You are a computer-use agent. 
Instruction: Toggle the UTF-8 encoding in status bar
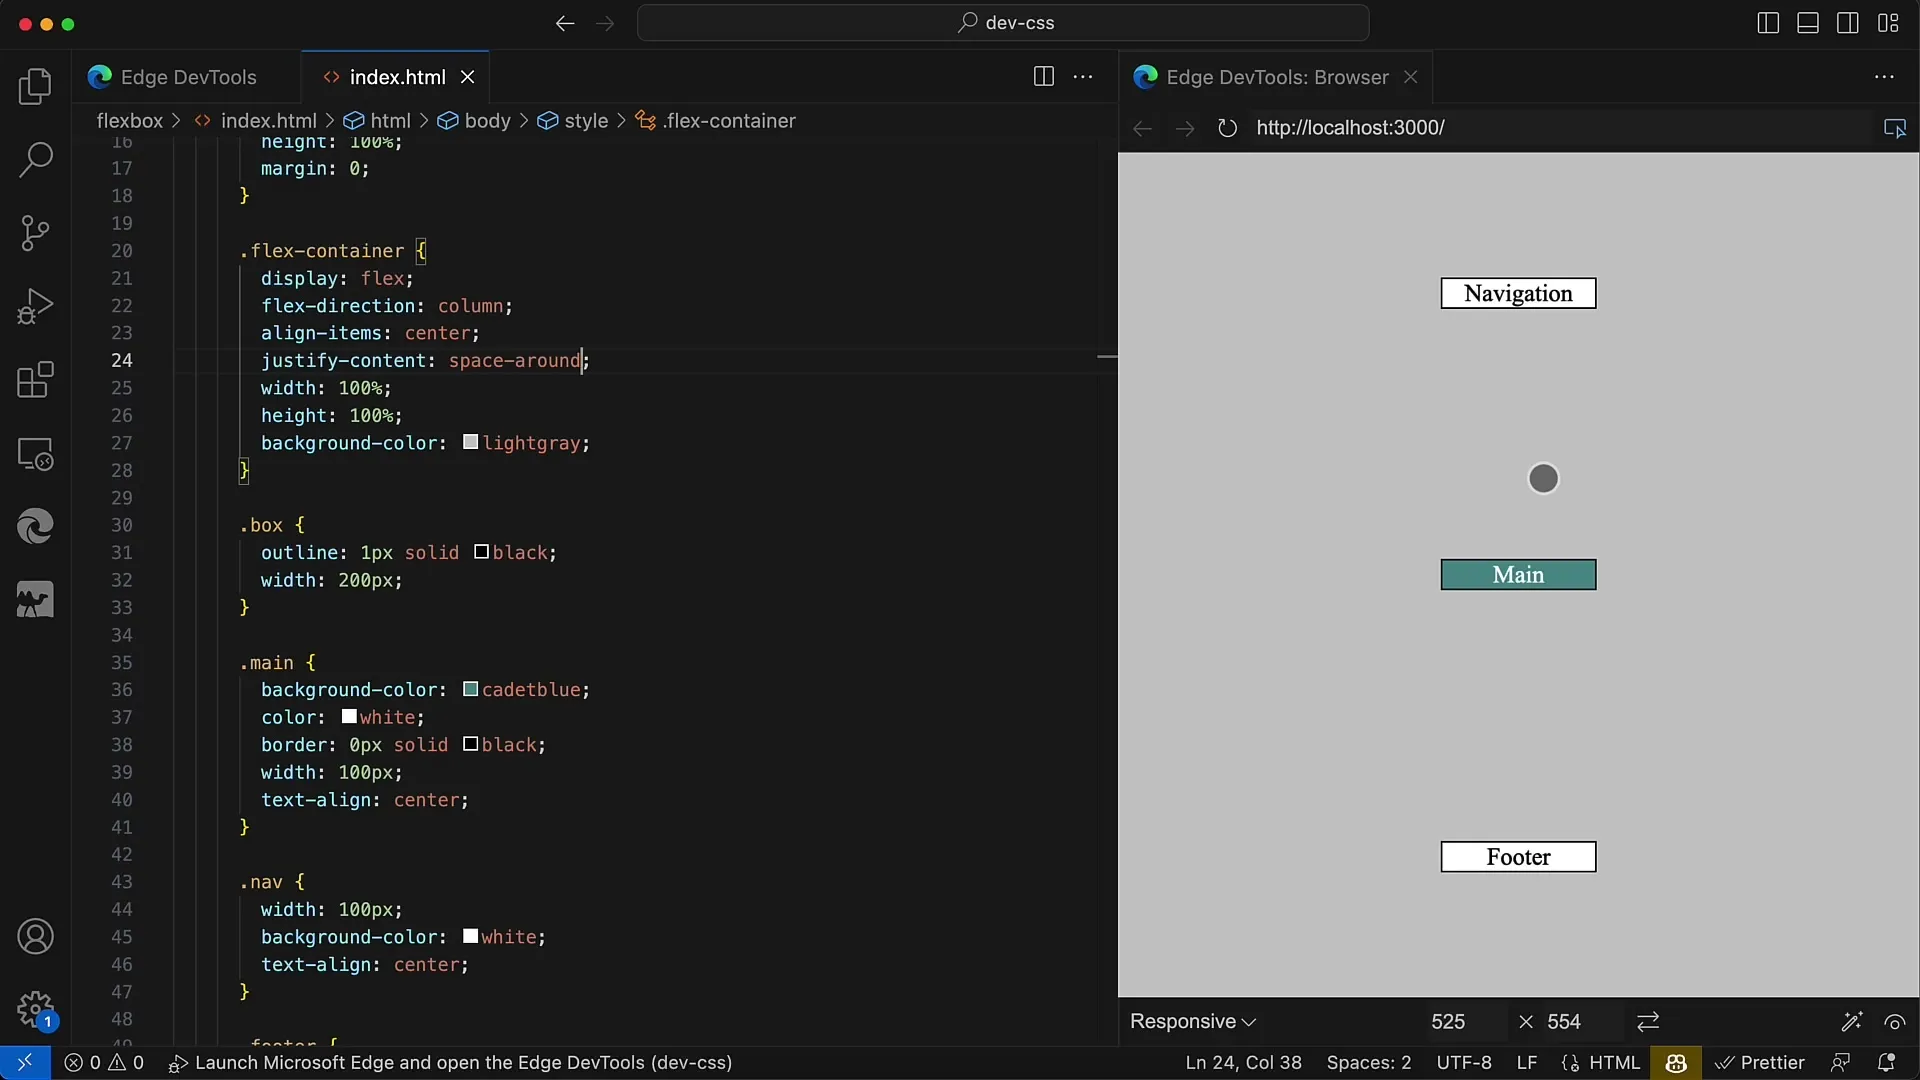[x=1462, y=1062]
